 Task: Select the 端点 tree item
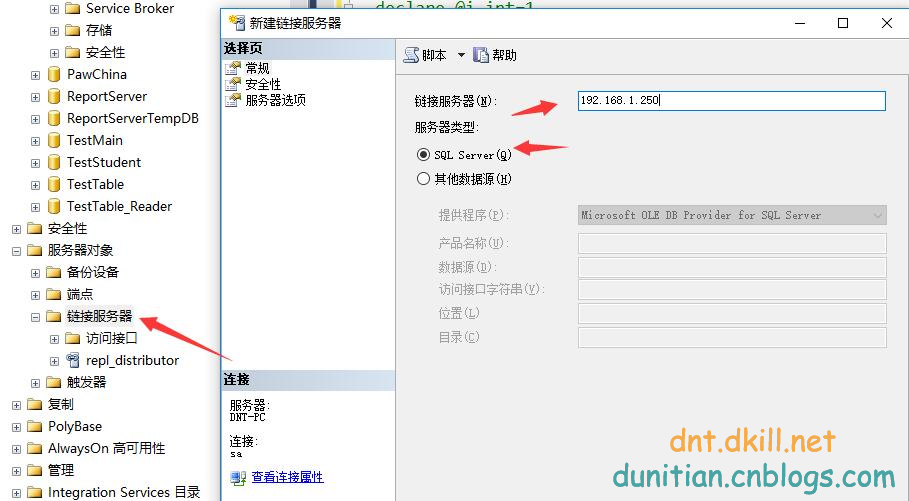pyautogui.click(x=80, y=295)
